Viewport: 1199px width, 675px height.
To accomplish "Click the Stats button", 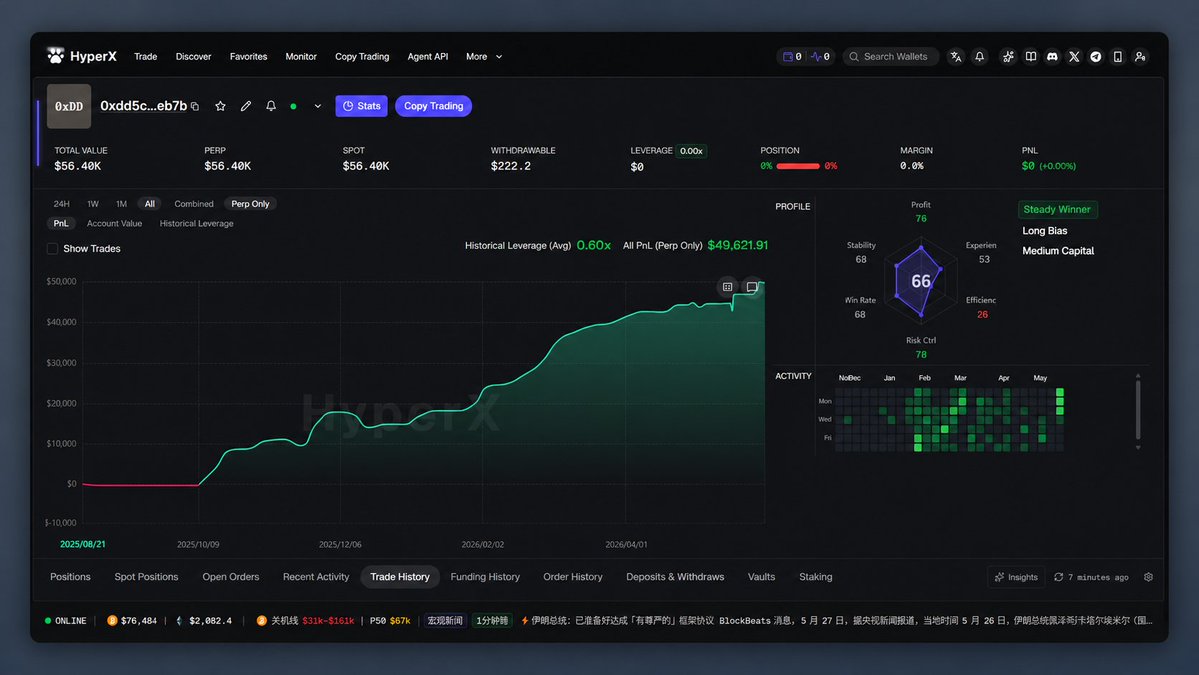I will (362, 106).
